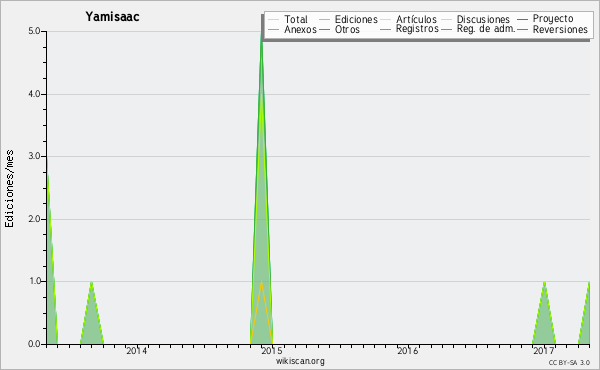Screen dimensions: 600x370
Task: Select the Artículos legend entry
Action: tap(416, 19)
